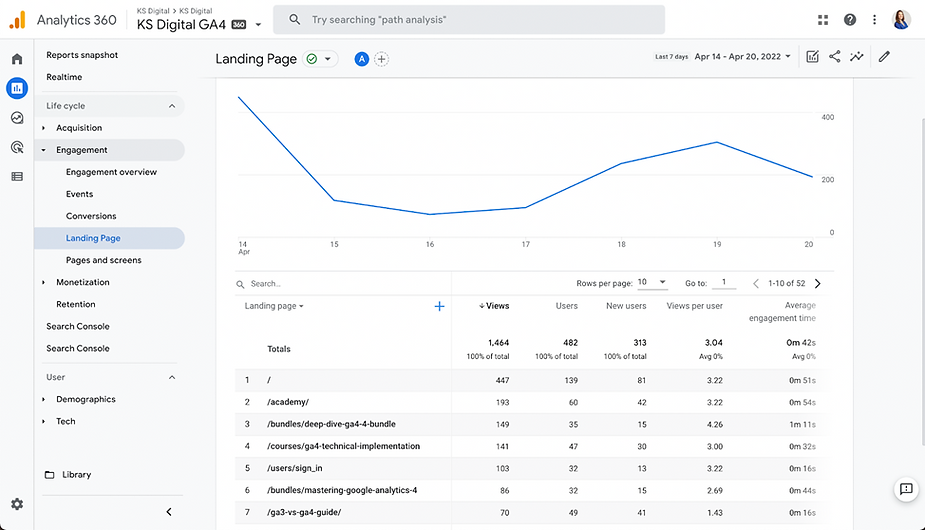925x530 pixels.
Task: Expand the Monetization menu
Action: point(44,282)
